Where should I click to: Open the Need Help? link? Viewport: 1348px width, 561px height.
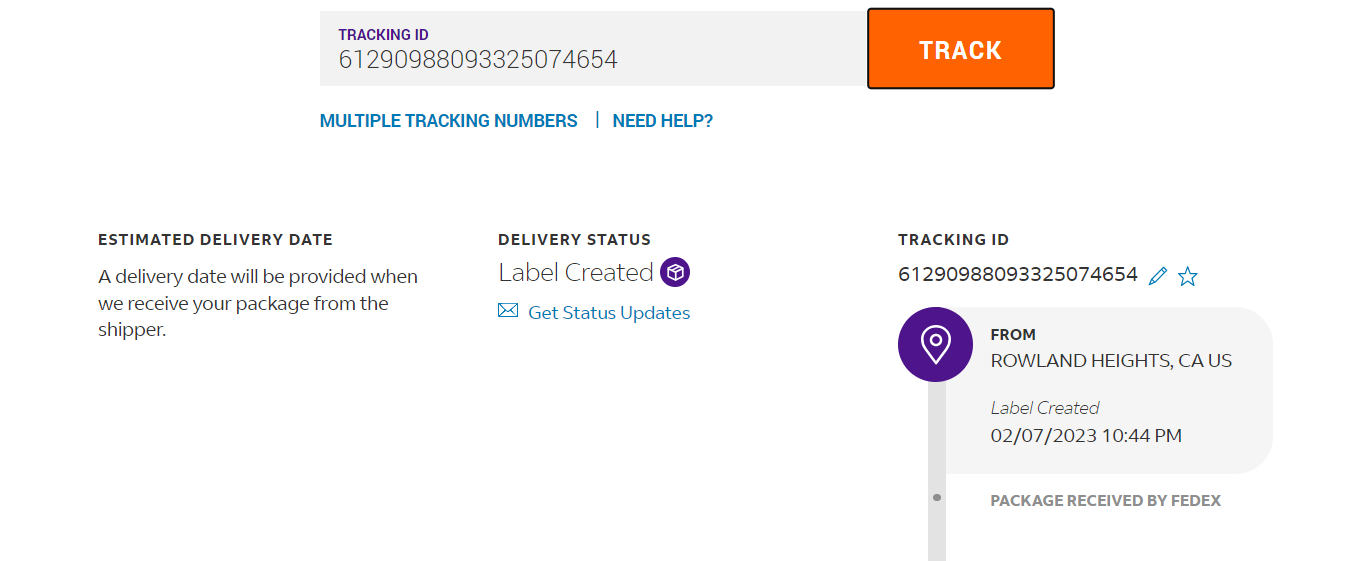point(662,121)
